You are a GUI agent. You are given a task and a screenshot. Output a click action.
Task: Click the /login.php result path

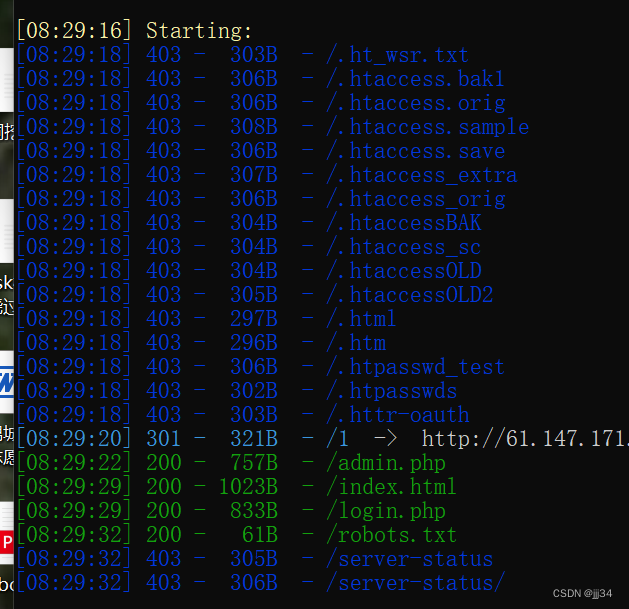tap(386, 511)
